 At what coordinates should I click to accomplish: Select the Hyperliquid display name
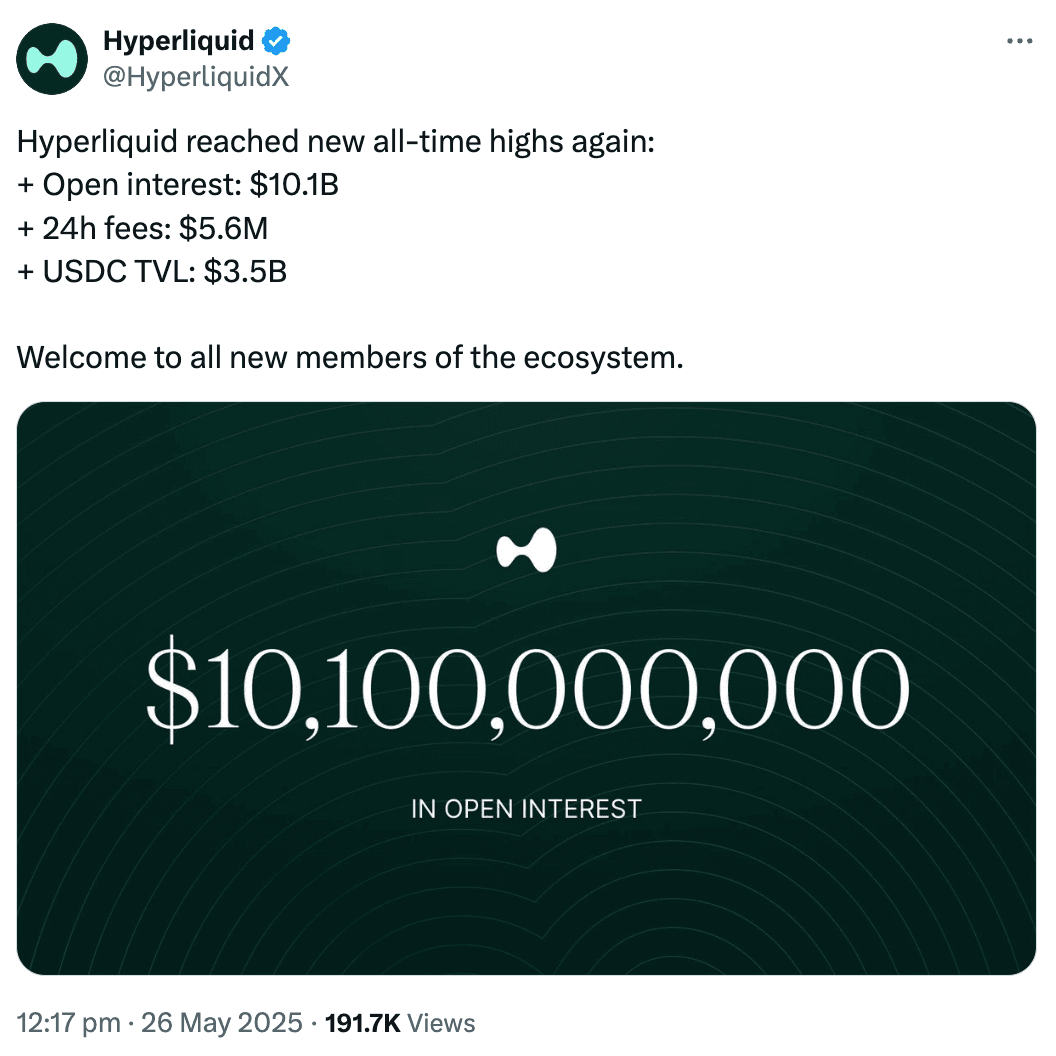178,41
